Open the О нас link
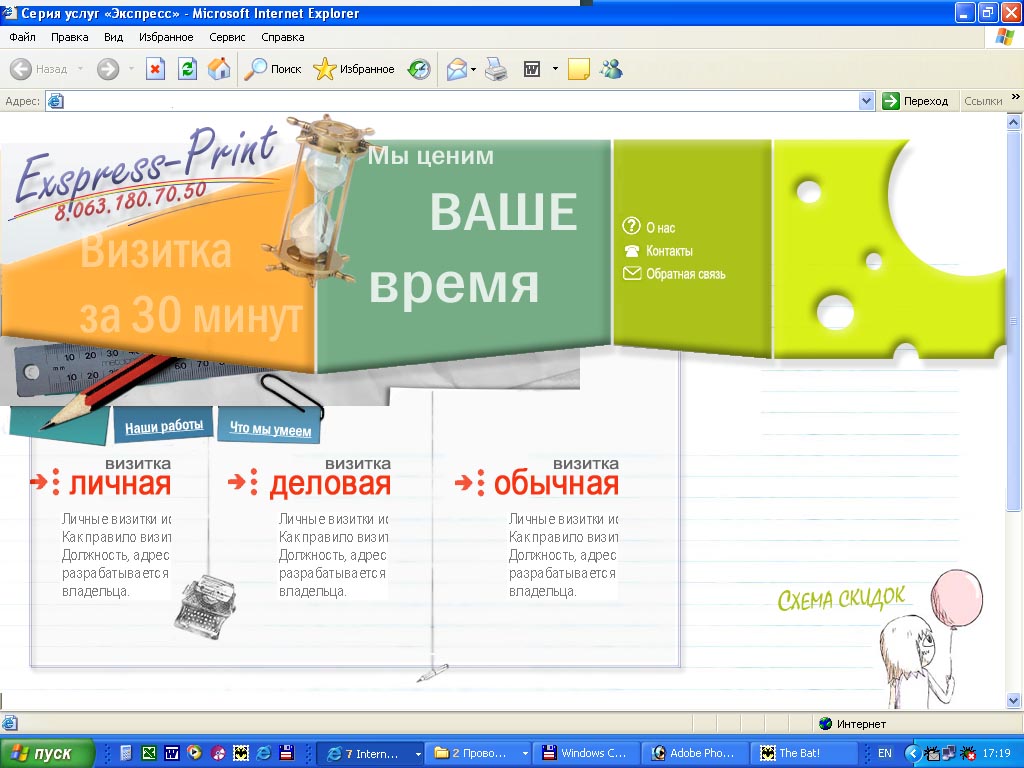The image size is (1024, 768). click(x=660, y=228)
